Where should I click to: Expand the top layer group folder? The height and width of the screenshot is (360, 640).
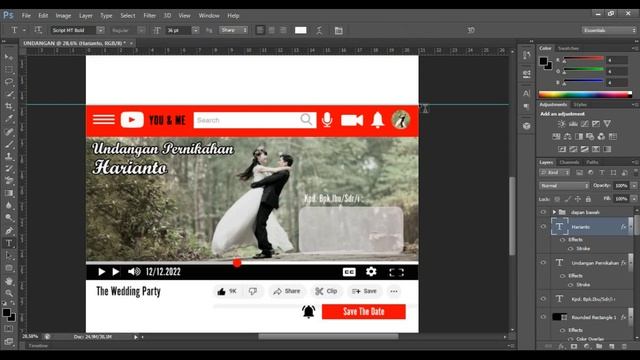coord(554,212)
